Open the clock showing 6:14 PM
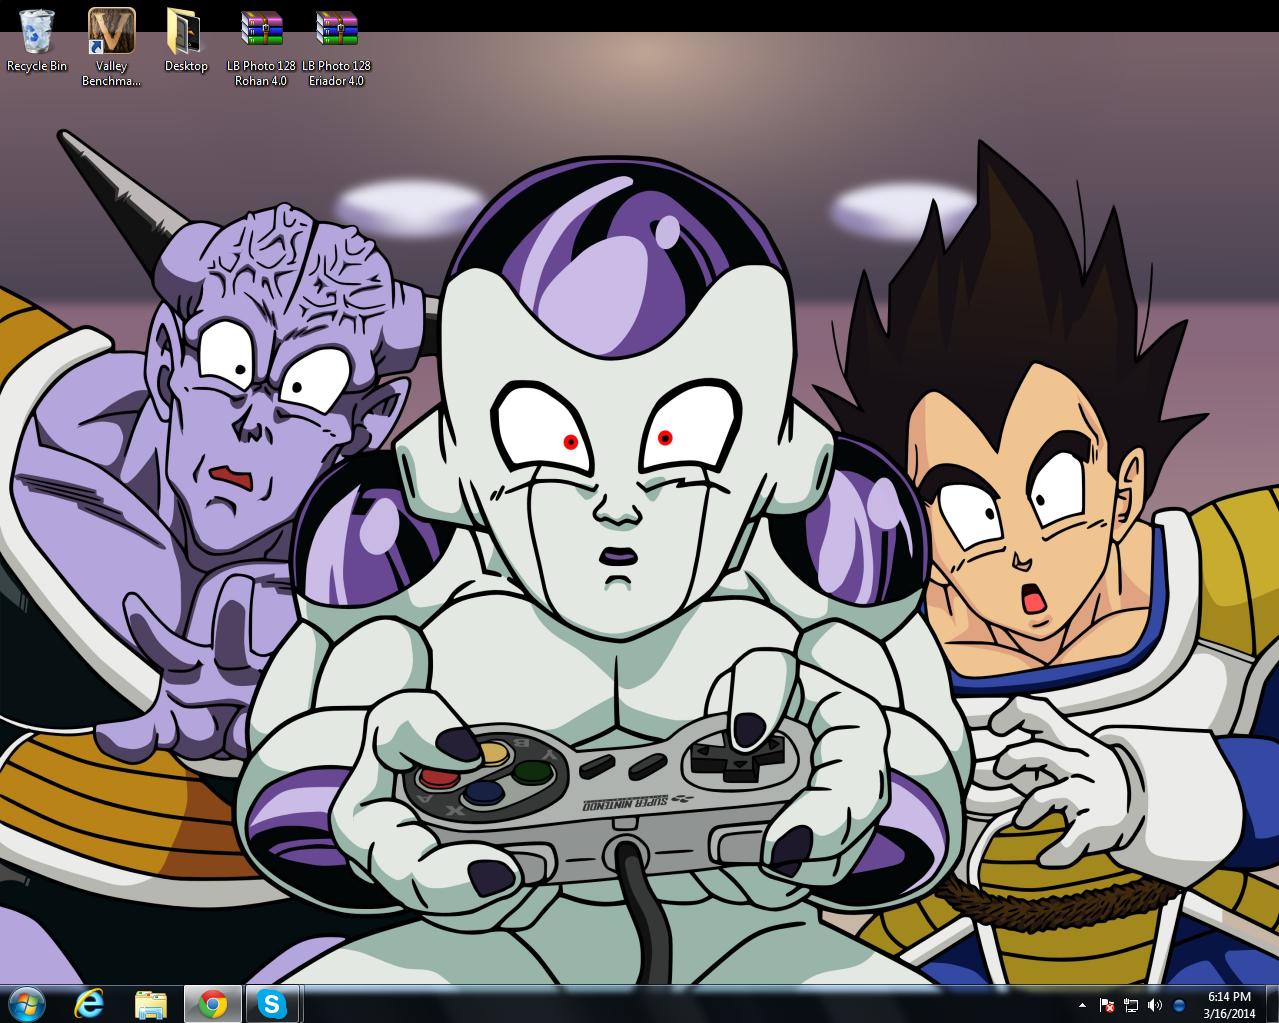 click(1229, 1005)
